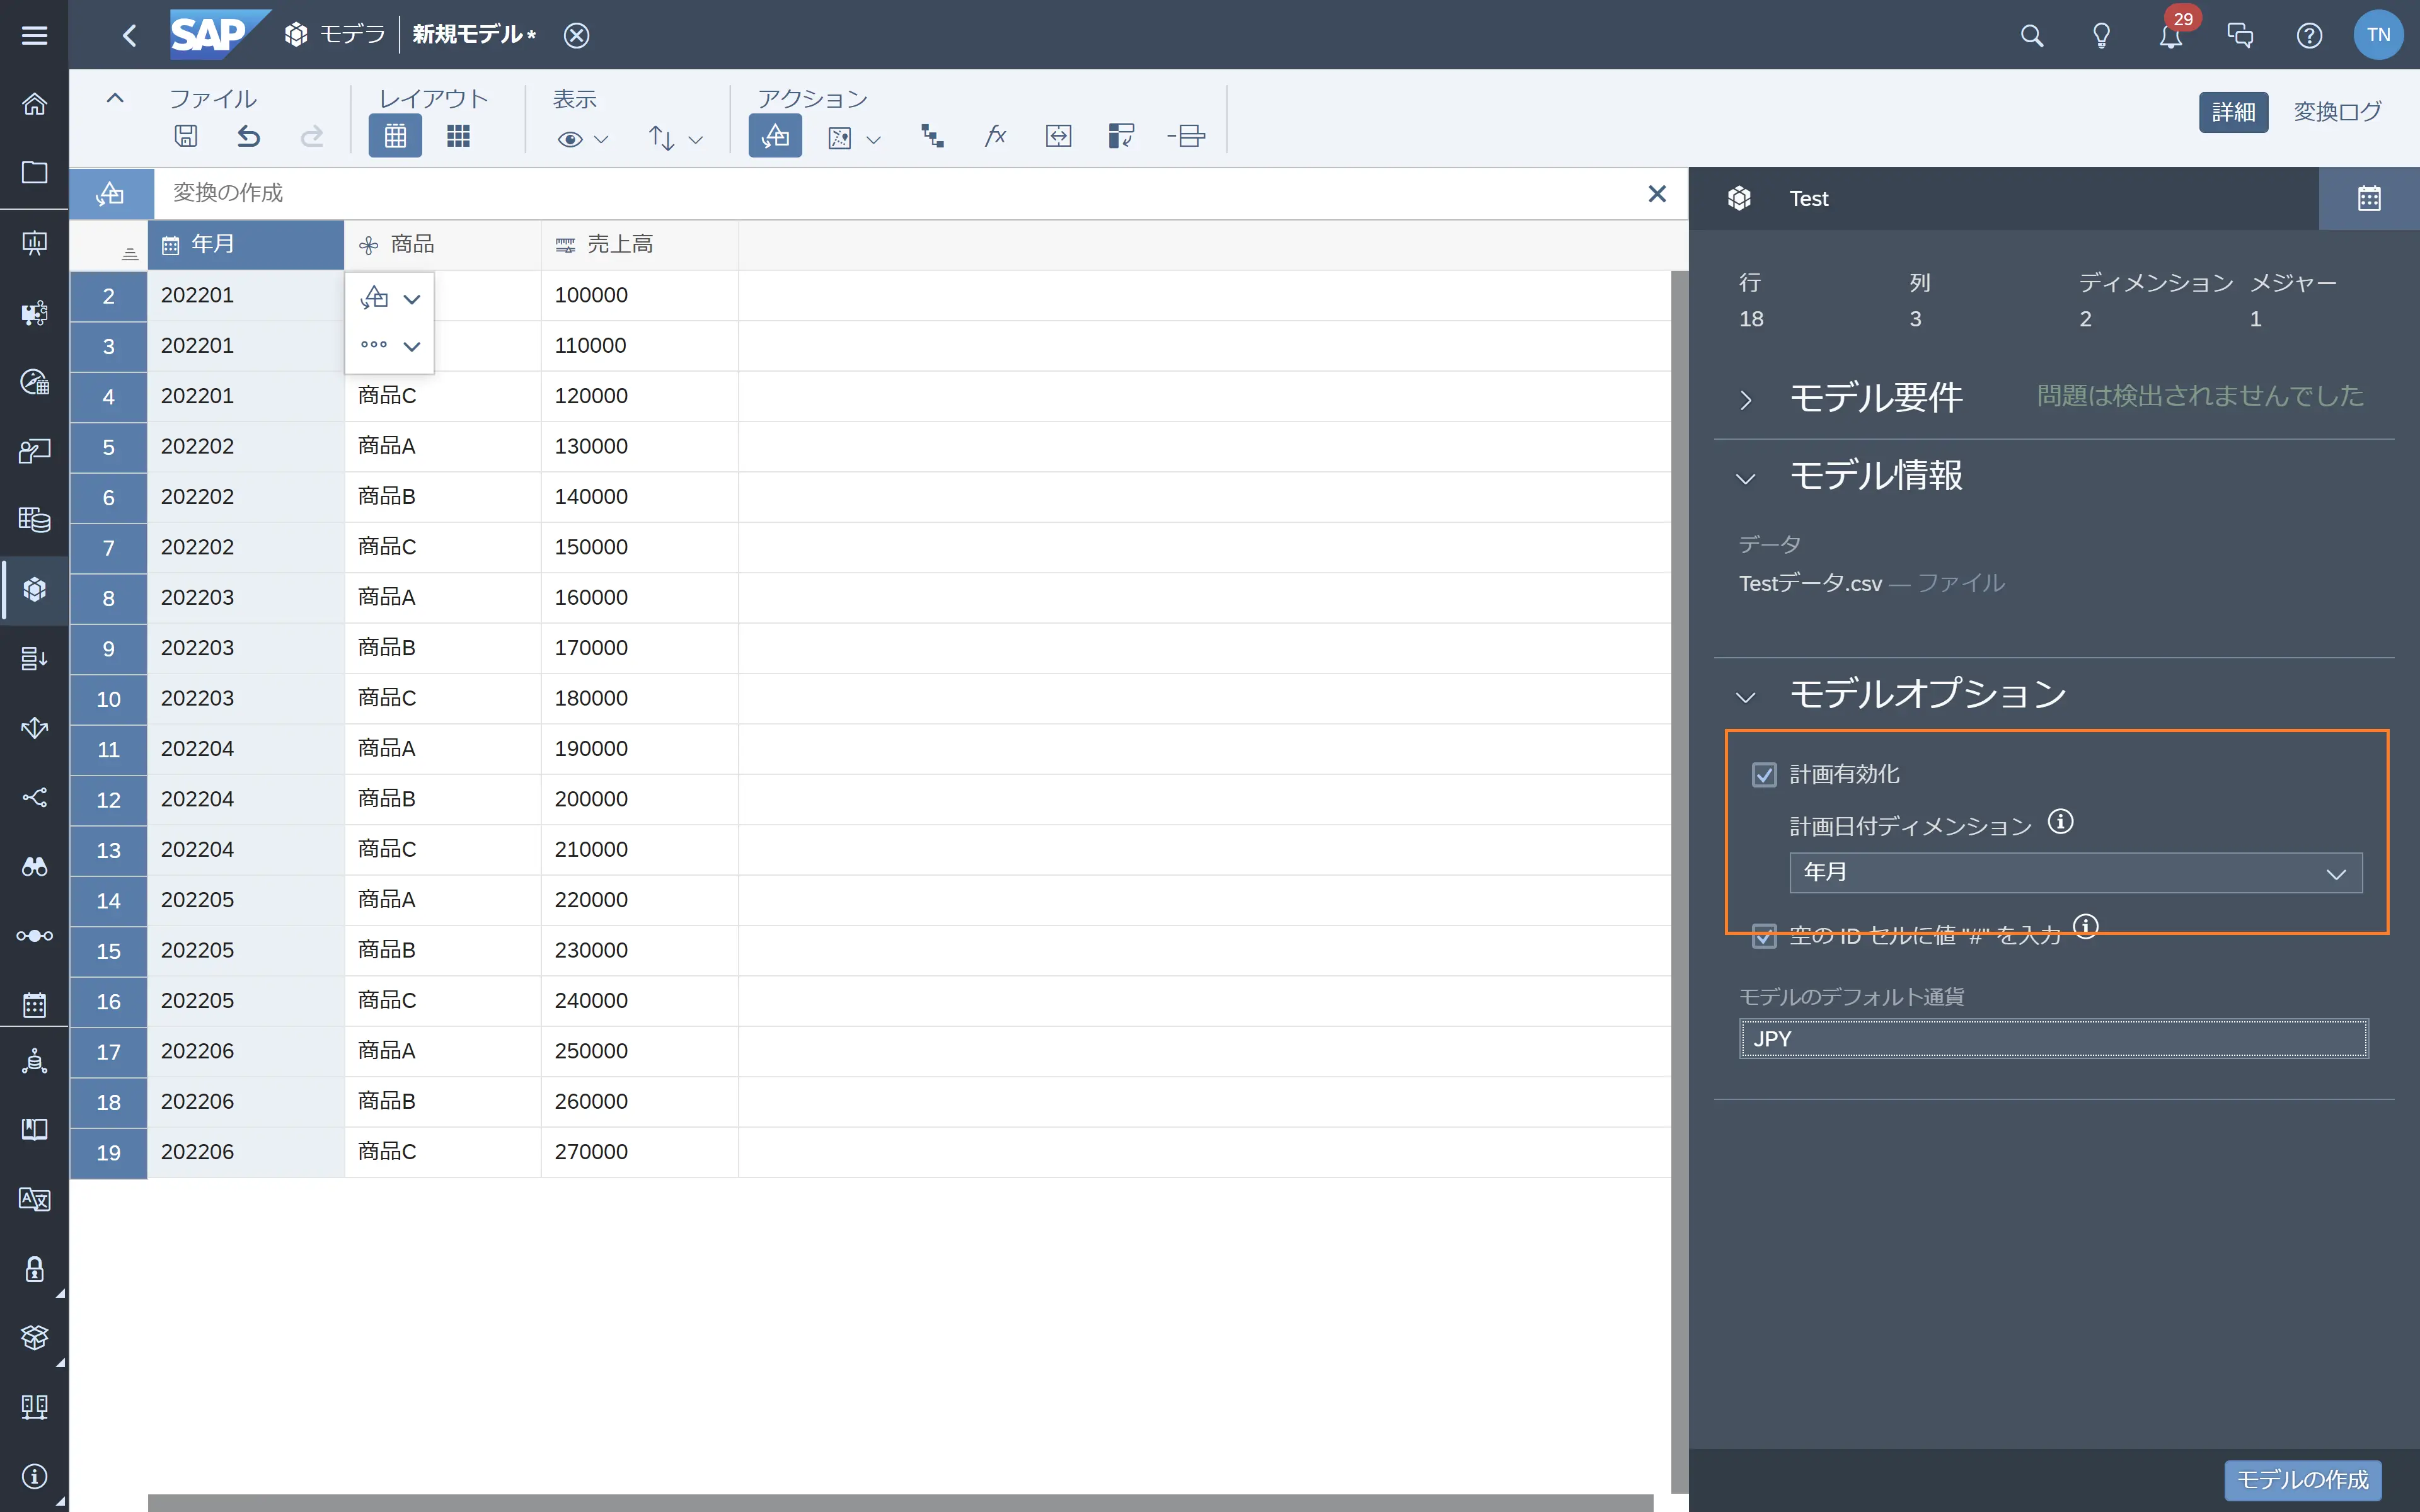The width and height of the screenshot is (2420, 1512).
Task: Click the column width fit icon
Action: (x=1058, y=136)
